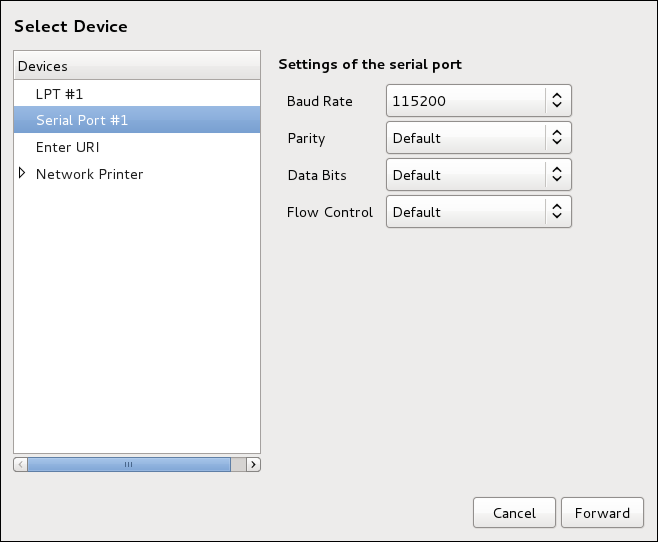
Task: Select LPT #1 in the device list
Action: point(137,94)
